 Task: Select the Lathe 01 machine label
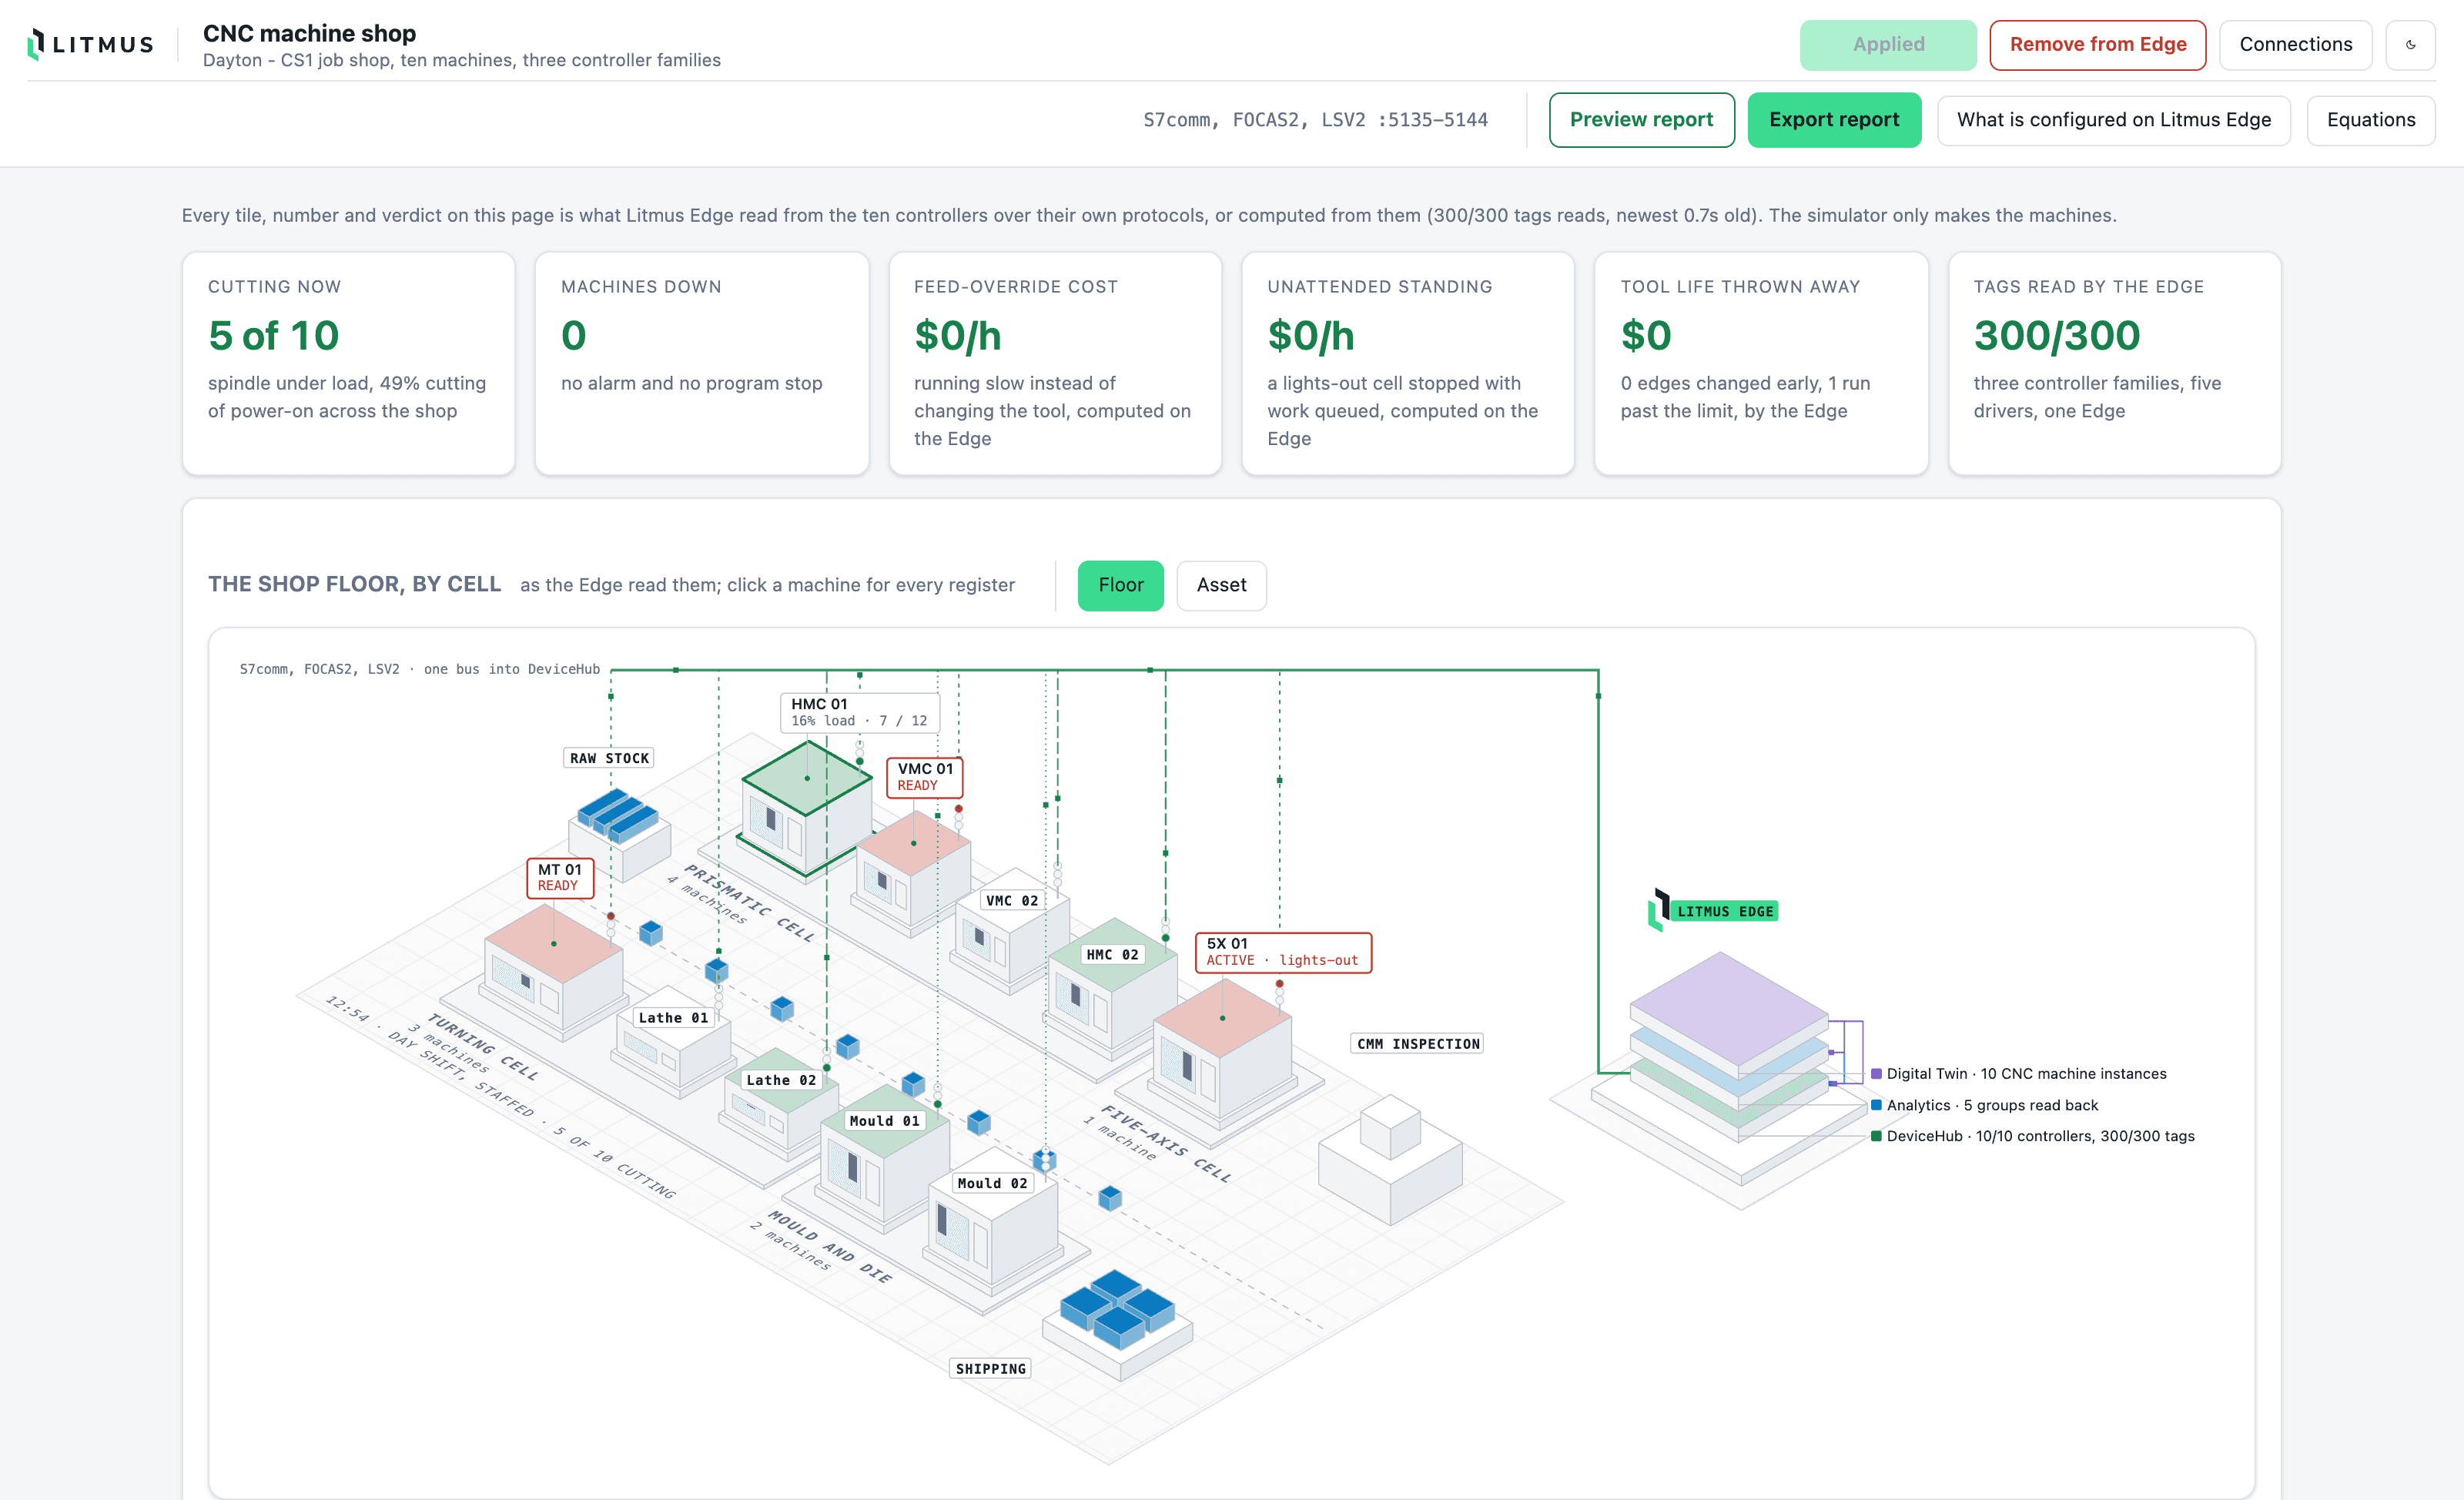[672, 1017]
